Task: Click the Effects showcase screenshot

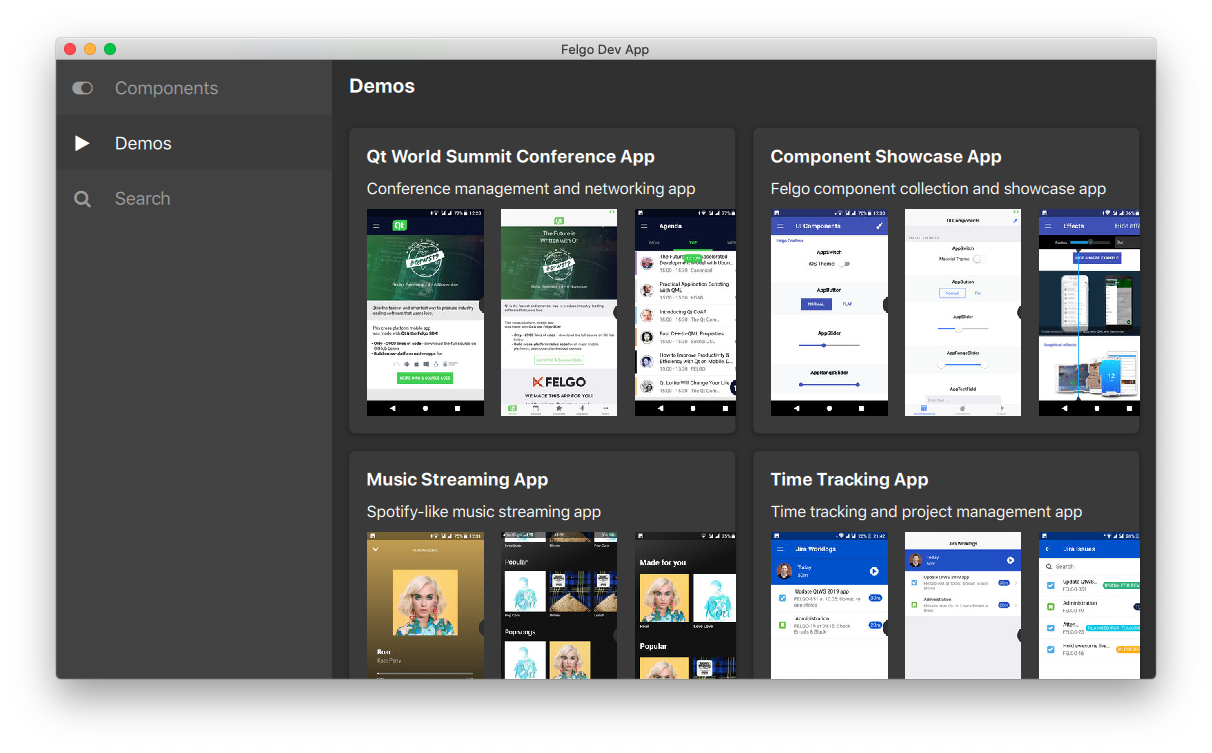Action: (x=1089, y=312)
